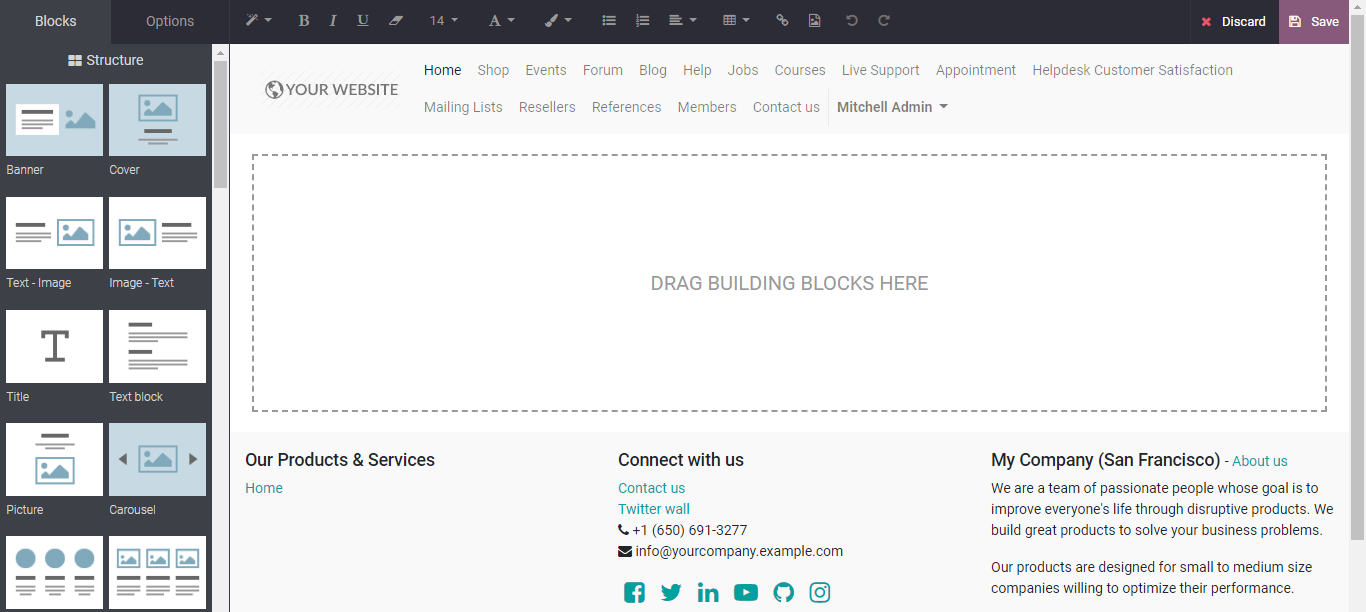The image size is (1366, 612).
Task: Click the insert link icon
Action: point(782,21)
